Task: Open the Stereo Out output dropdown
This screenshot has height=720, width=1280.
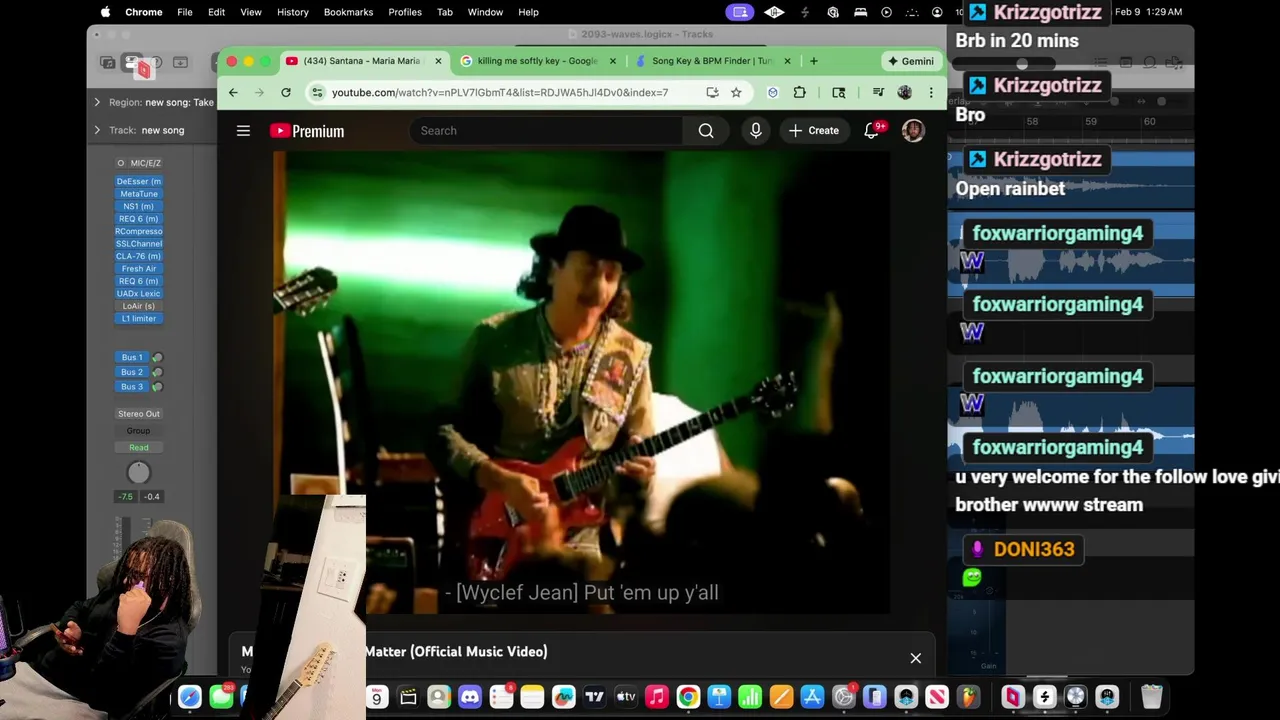Action: point(139,414)
